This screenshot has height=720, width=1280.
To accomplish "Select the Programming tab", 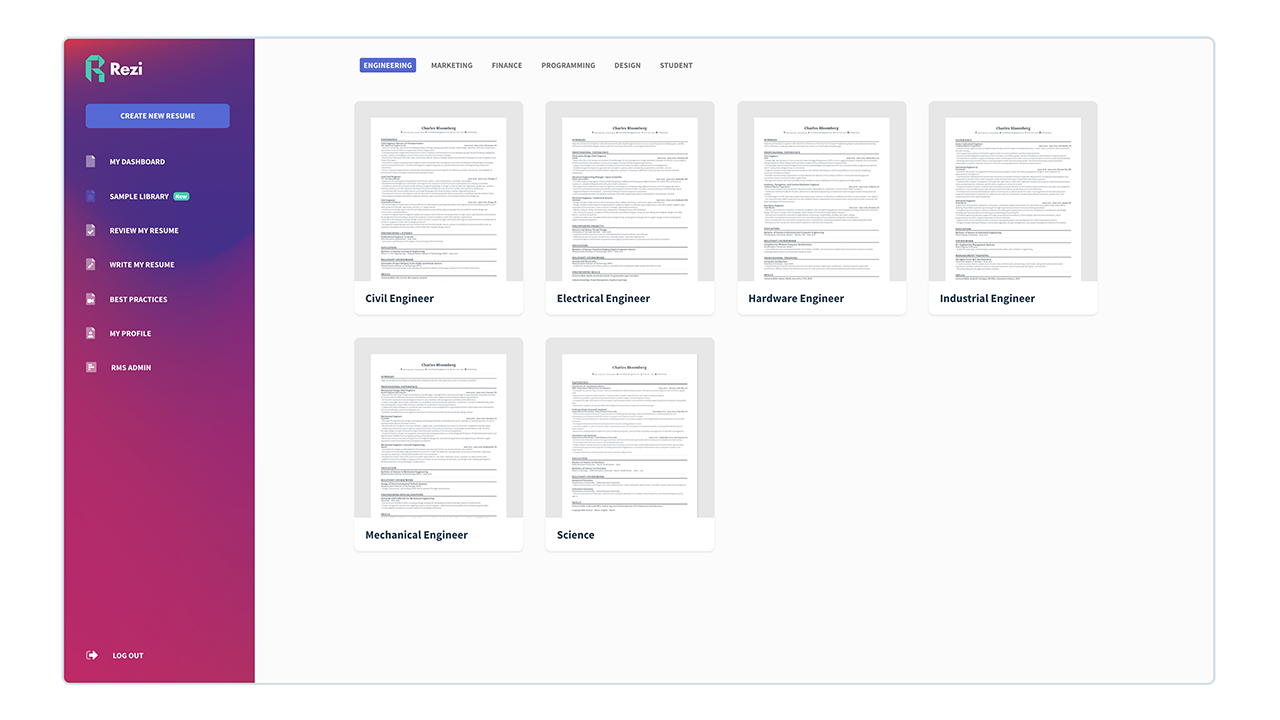I will point(568,66).
